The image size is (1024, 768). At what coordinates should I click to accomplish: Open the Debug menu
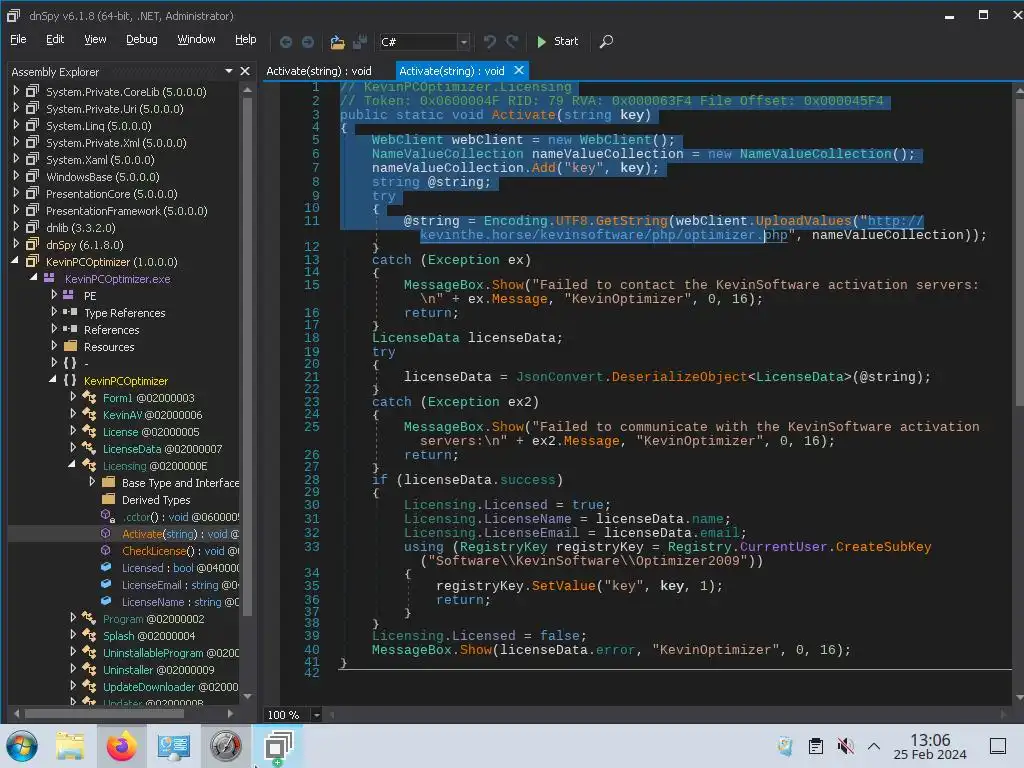click(x=142, y=39)
